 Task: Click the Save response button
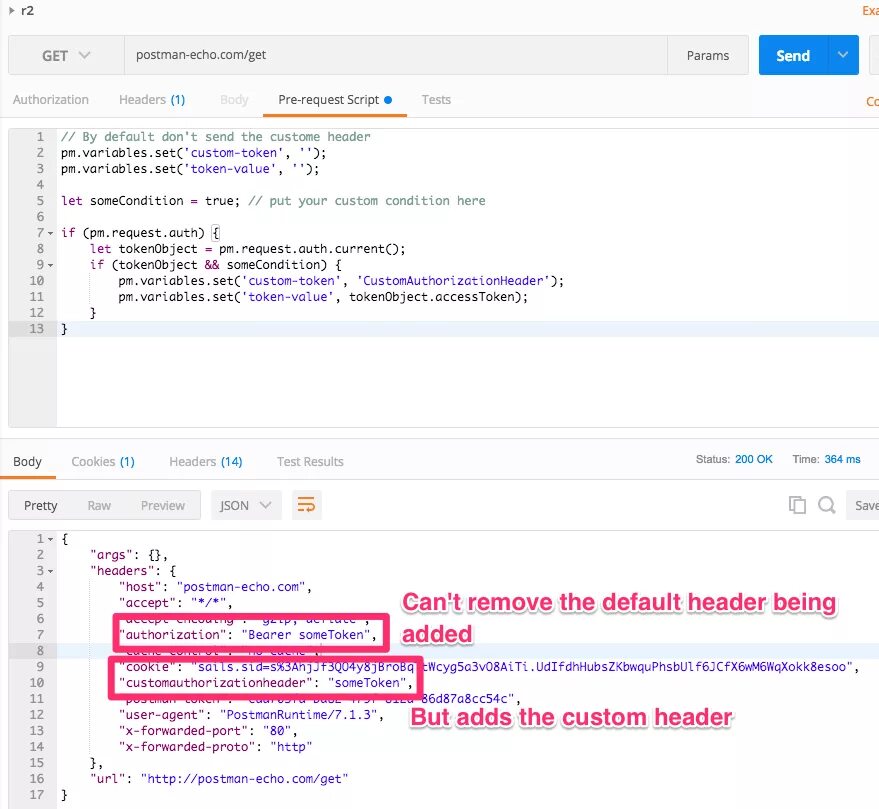click(863, 505)
